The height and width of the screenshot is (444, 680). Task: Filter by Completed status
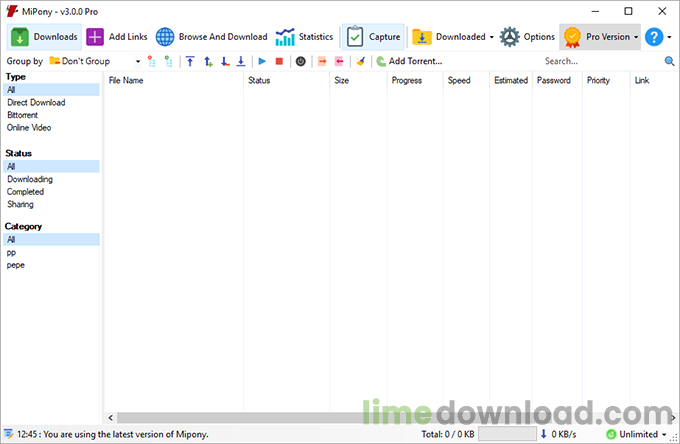point(25,192)
